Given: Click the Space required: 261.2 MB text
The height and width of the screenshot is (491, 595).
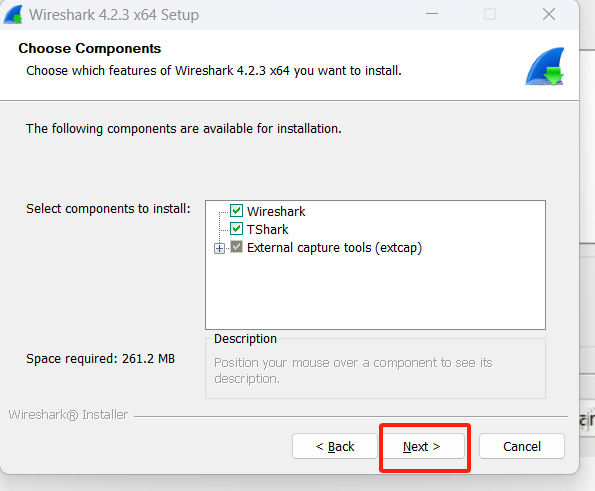Looking at the screenshot, I should point(101,359).
